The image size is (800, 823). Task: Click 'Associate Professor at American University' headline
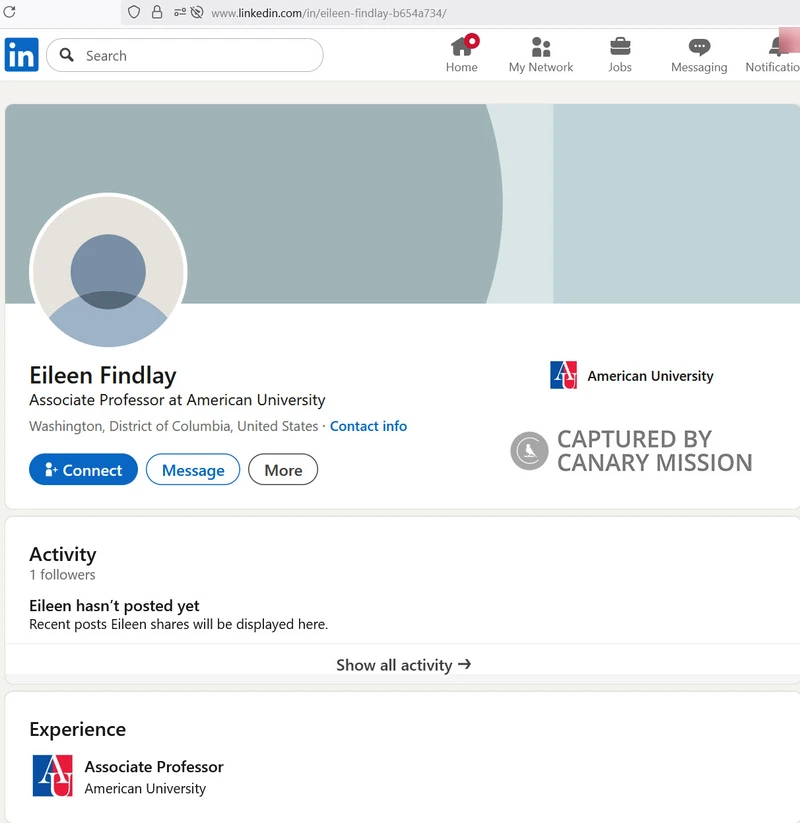pos(177,400)
